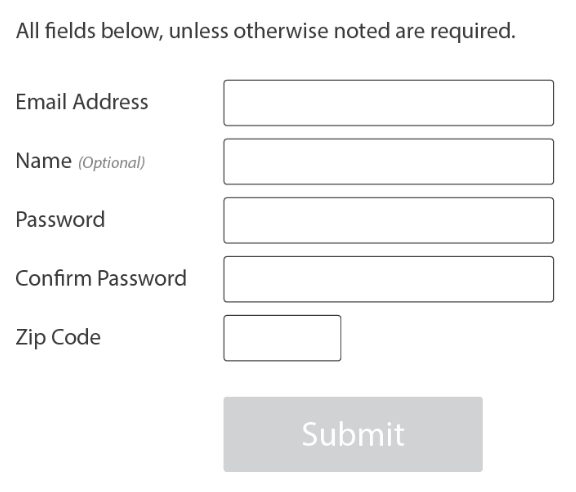Click the italic '(Optional)' note
Viewport: 576px width, 492px height.
112,163
